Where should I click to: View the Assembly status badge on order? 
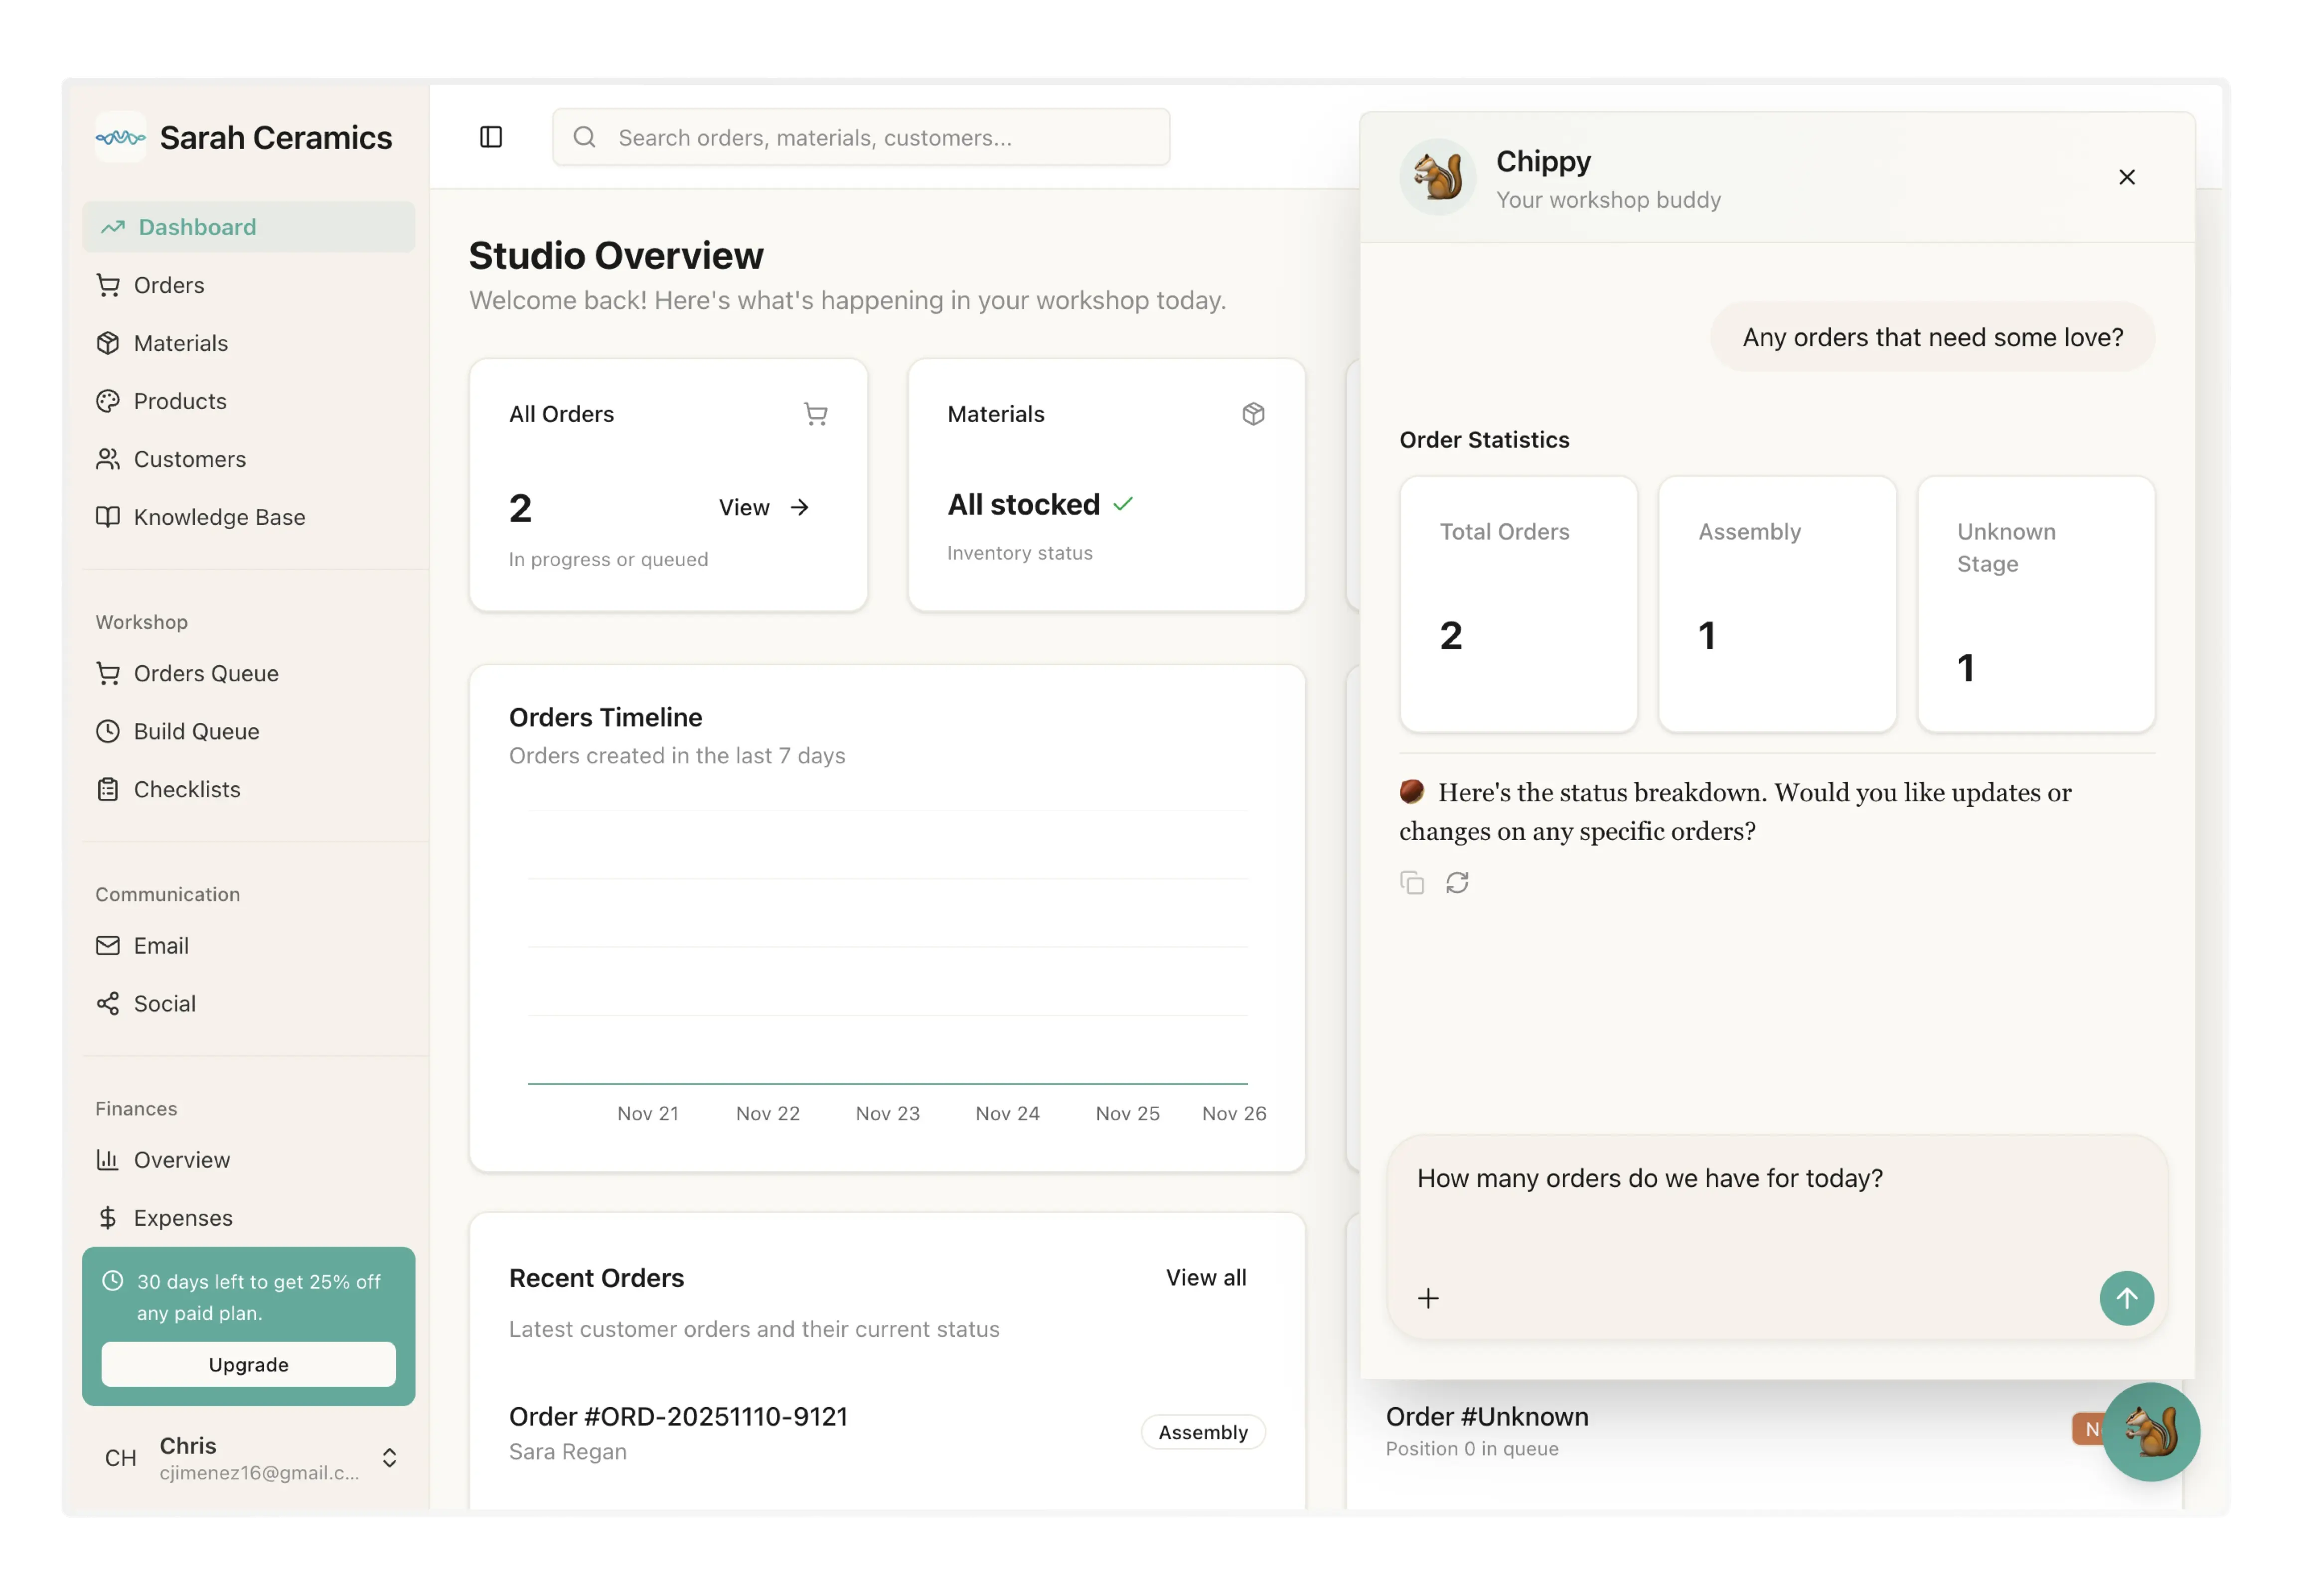[x=1202, y=1432]
